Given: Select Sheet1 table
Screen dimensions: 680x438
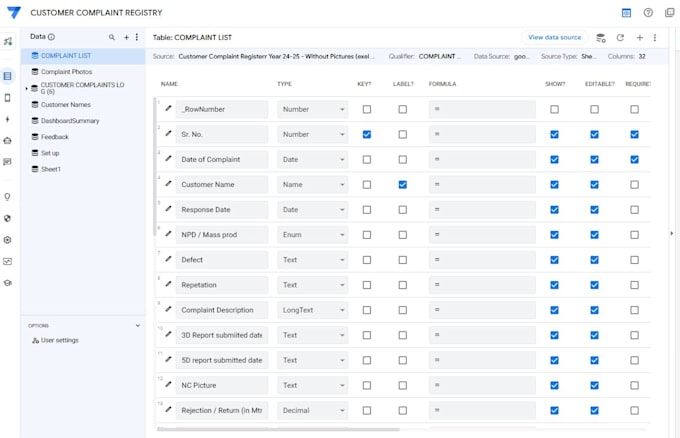Looking at the screenshot, I should pos(83,169).
